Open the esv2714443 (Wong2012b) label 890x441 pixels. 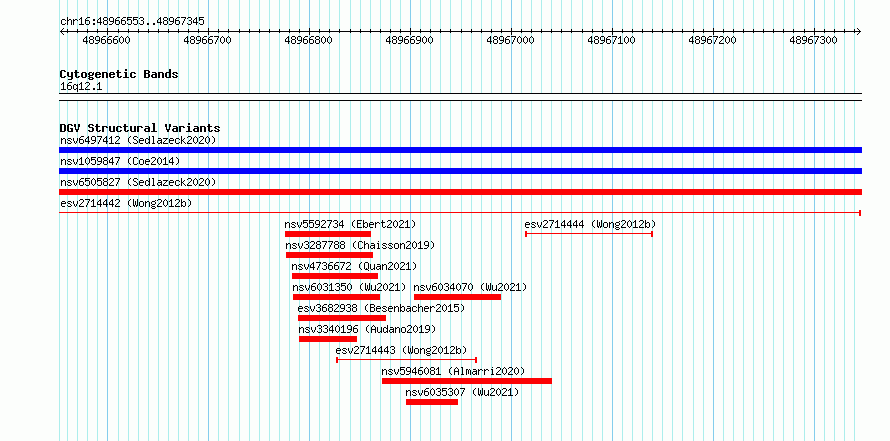pyautogui.click(x=401, y=350)
